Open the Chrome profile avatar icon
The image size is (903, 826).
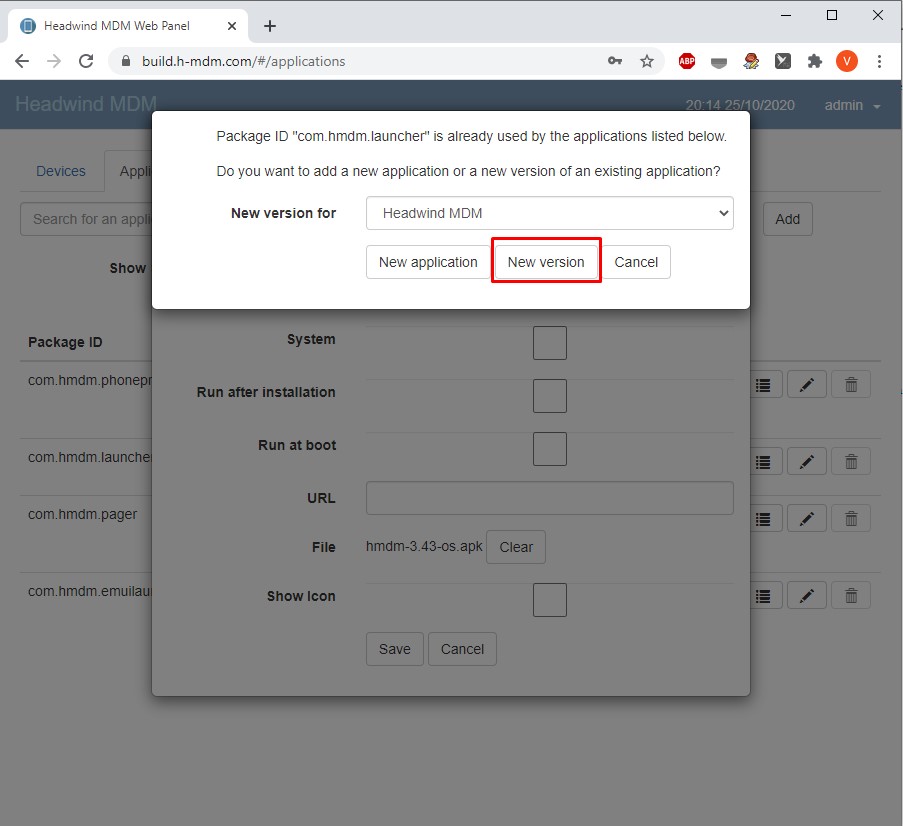846,61
